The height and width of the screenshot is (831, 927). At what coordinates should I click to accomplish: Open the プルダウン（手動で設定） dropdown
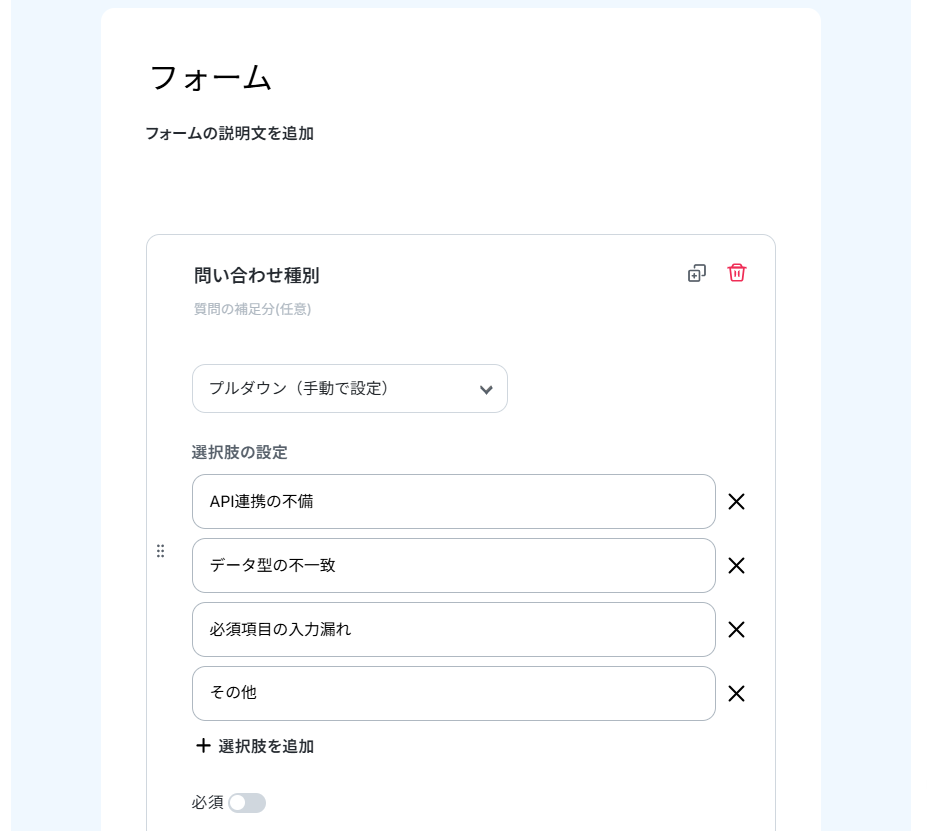(349, 389)
